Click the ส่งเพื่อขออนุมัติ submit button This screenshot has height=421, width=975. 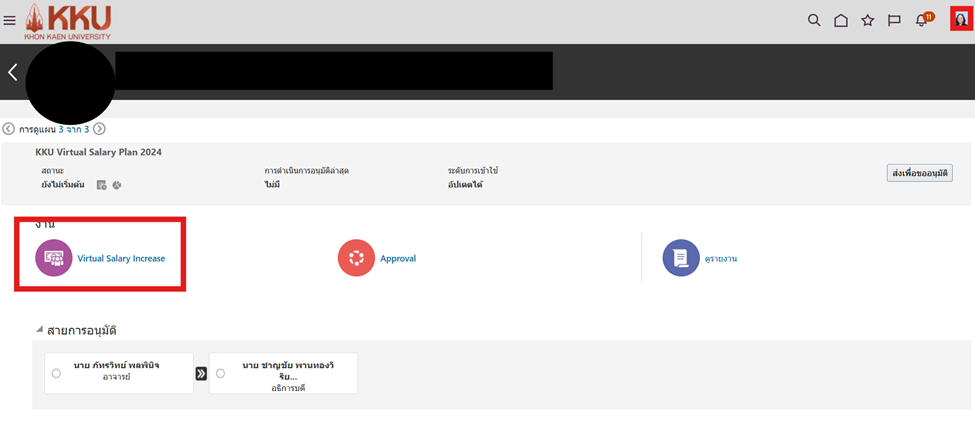919,173
